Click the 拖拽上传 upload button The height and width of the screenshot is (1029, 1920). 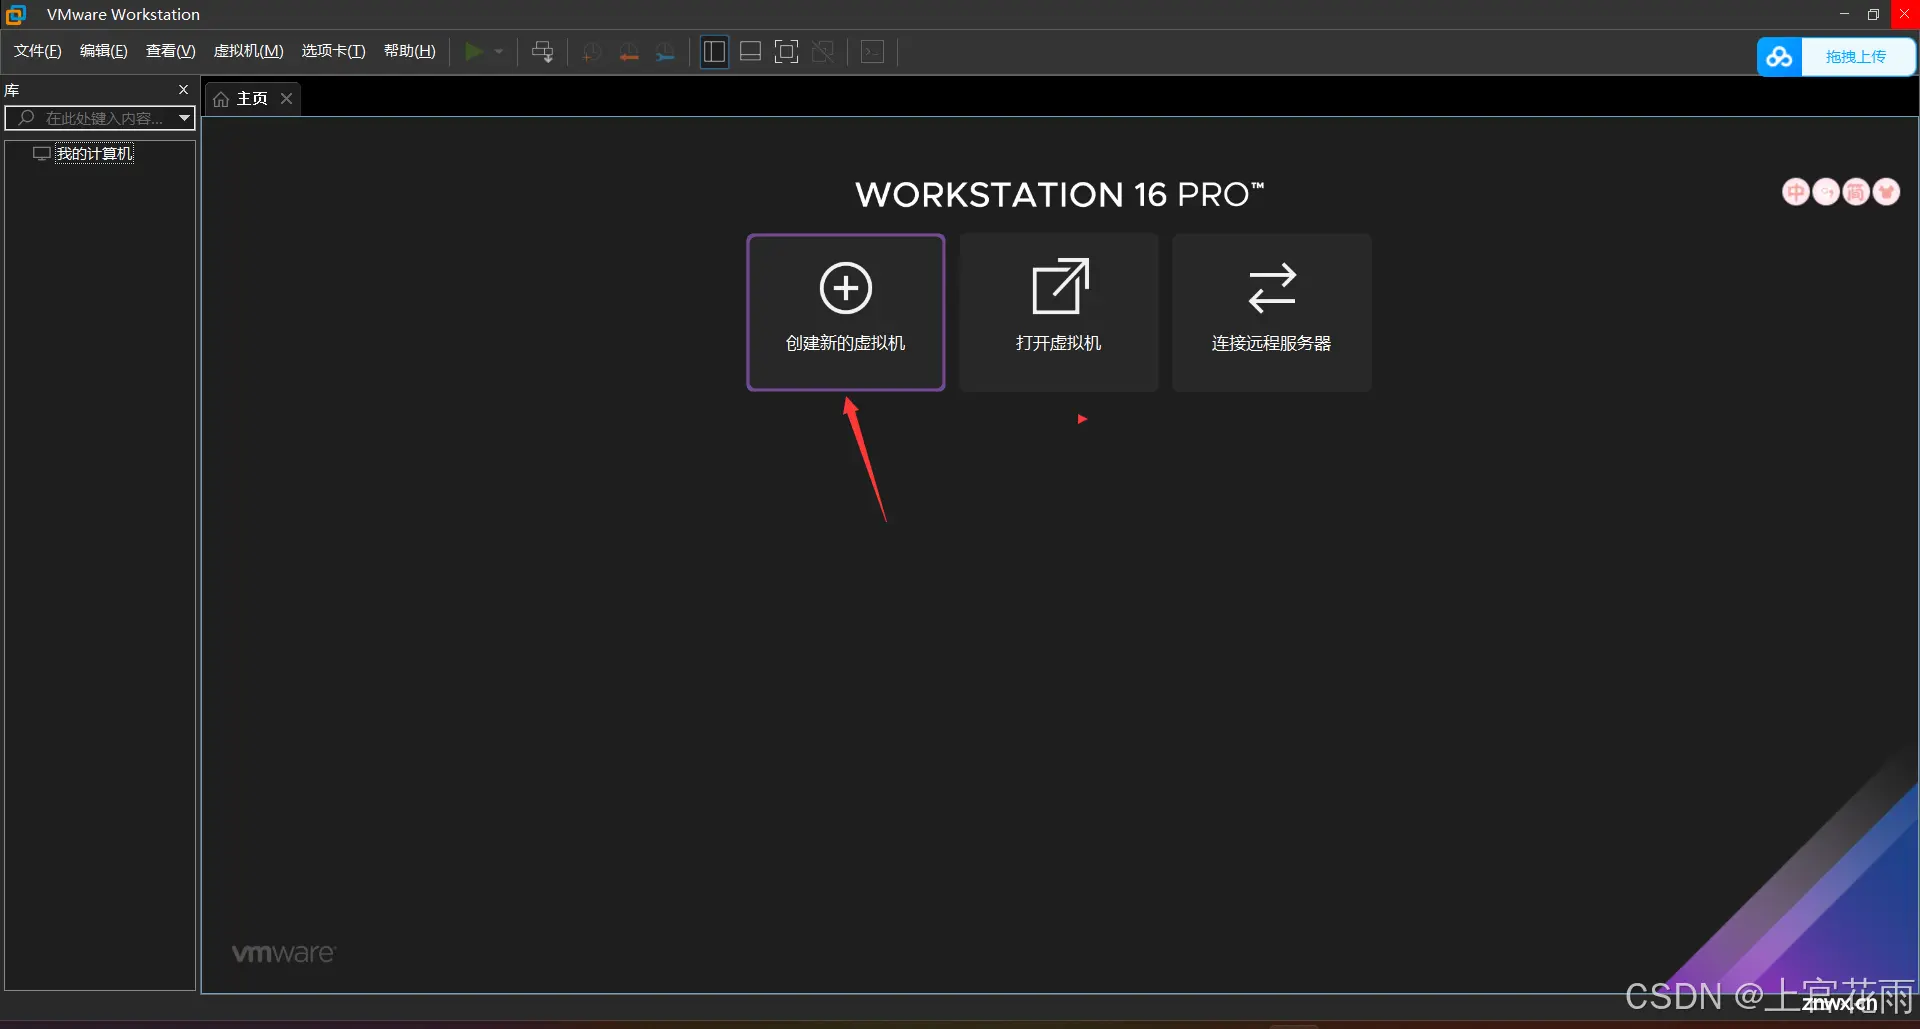pyautogui.click(x=1856, y=57)
